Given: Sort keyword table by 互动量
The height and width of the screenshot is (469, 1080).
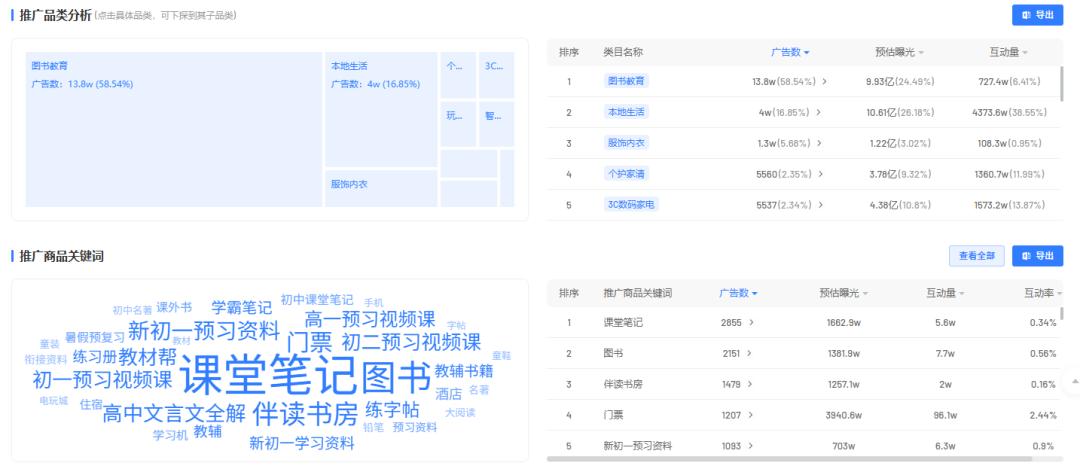Looking at the screenshot, I should (x=945, y=293).
